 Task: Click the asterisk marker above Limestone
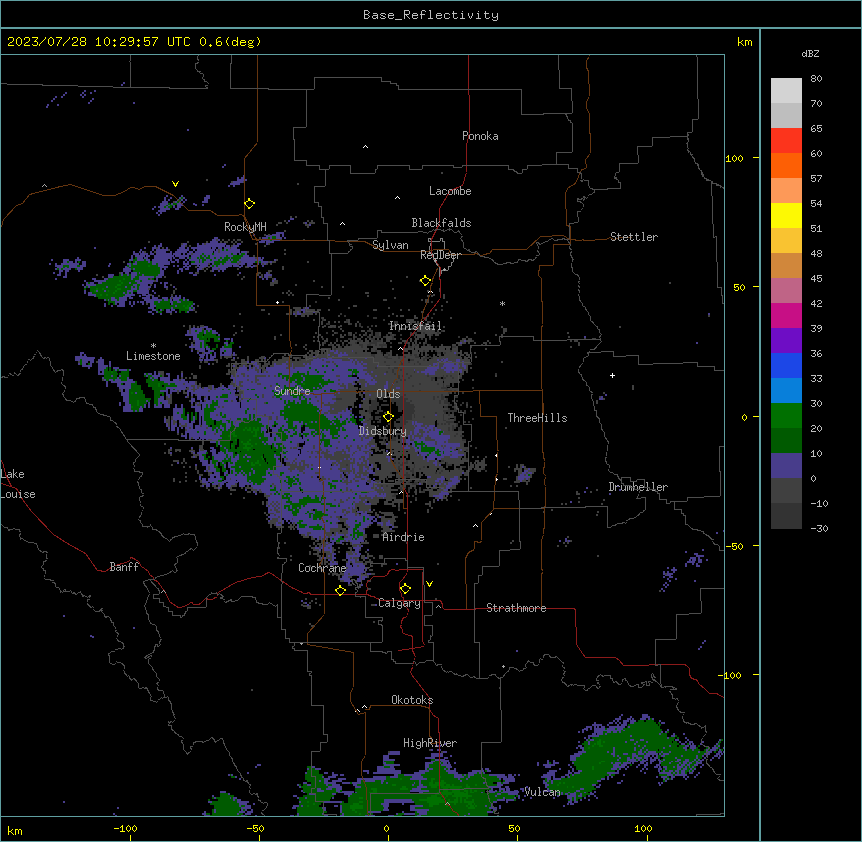click(x=153, y=346)
